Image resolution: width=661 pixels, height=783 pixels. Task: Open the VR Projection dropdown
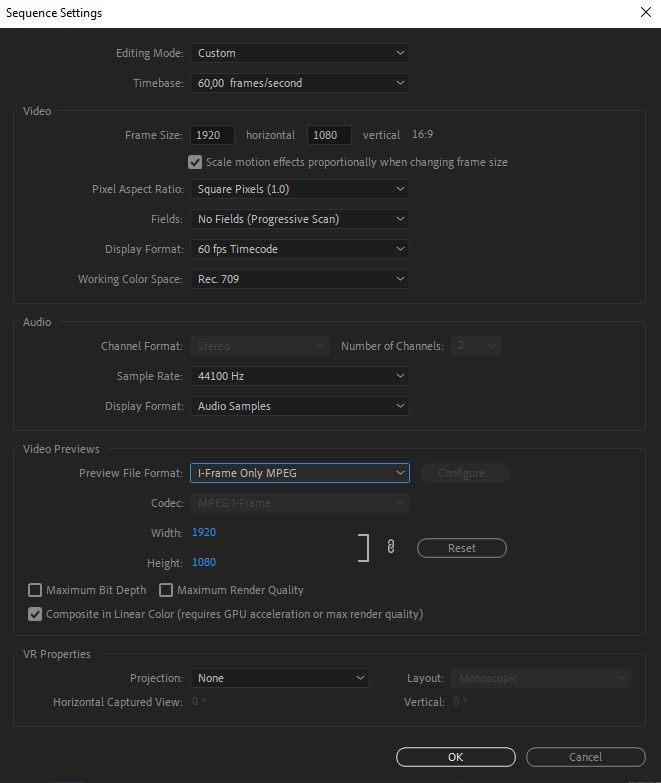click(x=280, y=678)
